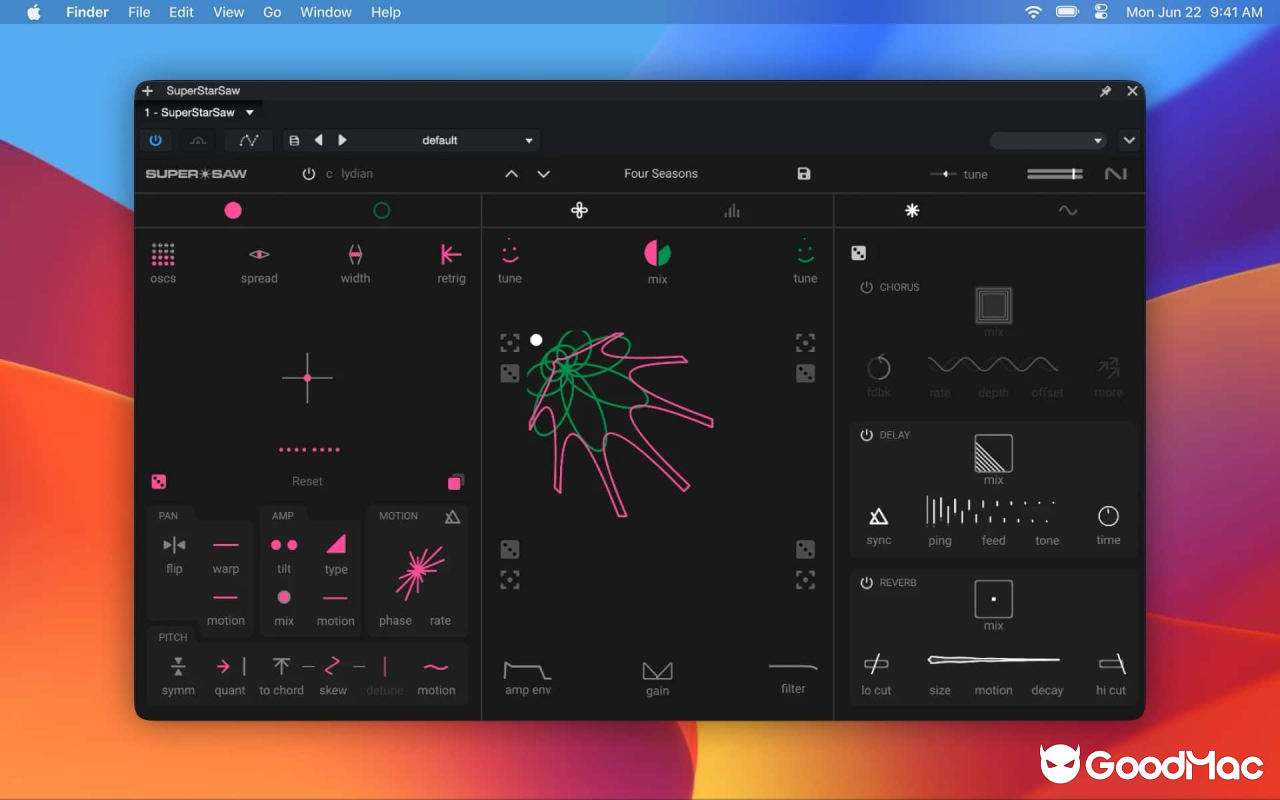The width and height of the screenshot is (1280, 800).
Task: Adjust the width control icon
Action: point(355,255)
